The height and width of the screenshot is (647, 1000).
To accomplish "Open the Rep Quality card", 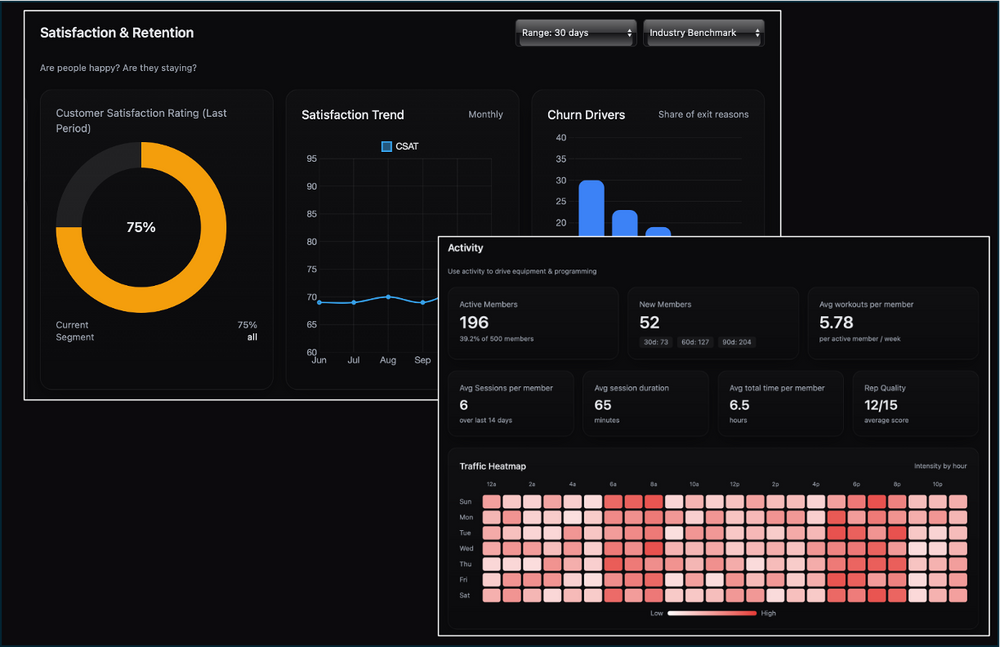I will pos(915,404).
